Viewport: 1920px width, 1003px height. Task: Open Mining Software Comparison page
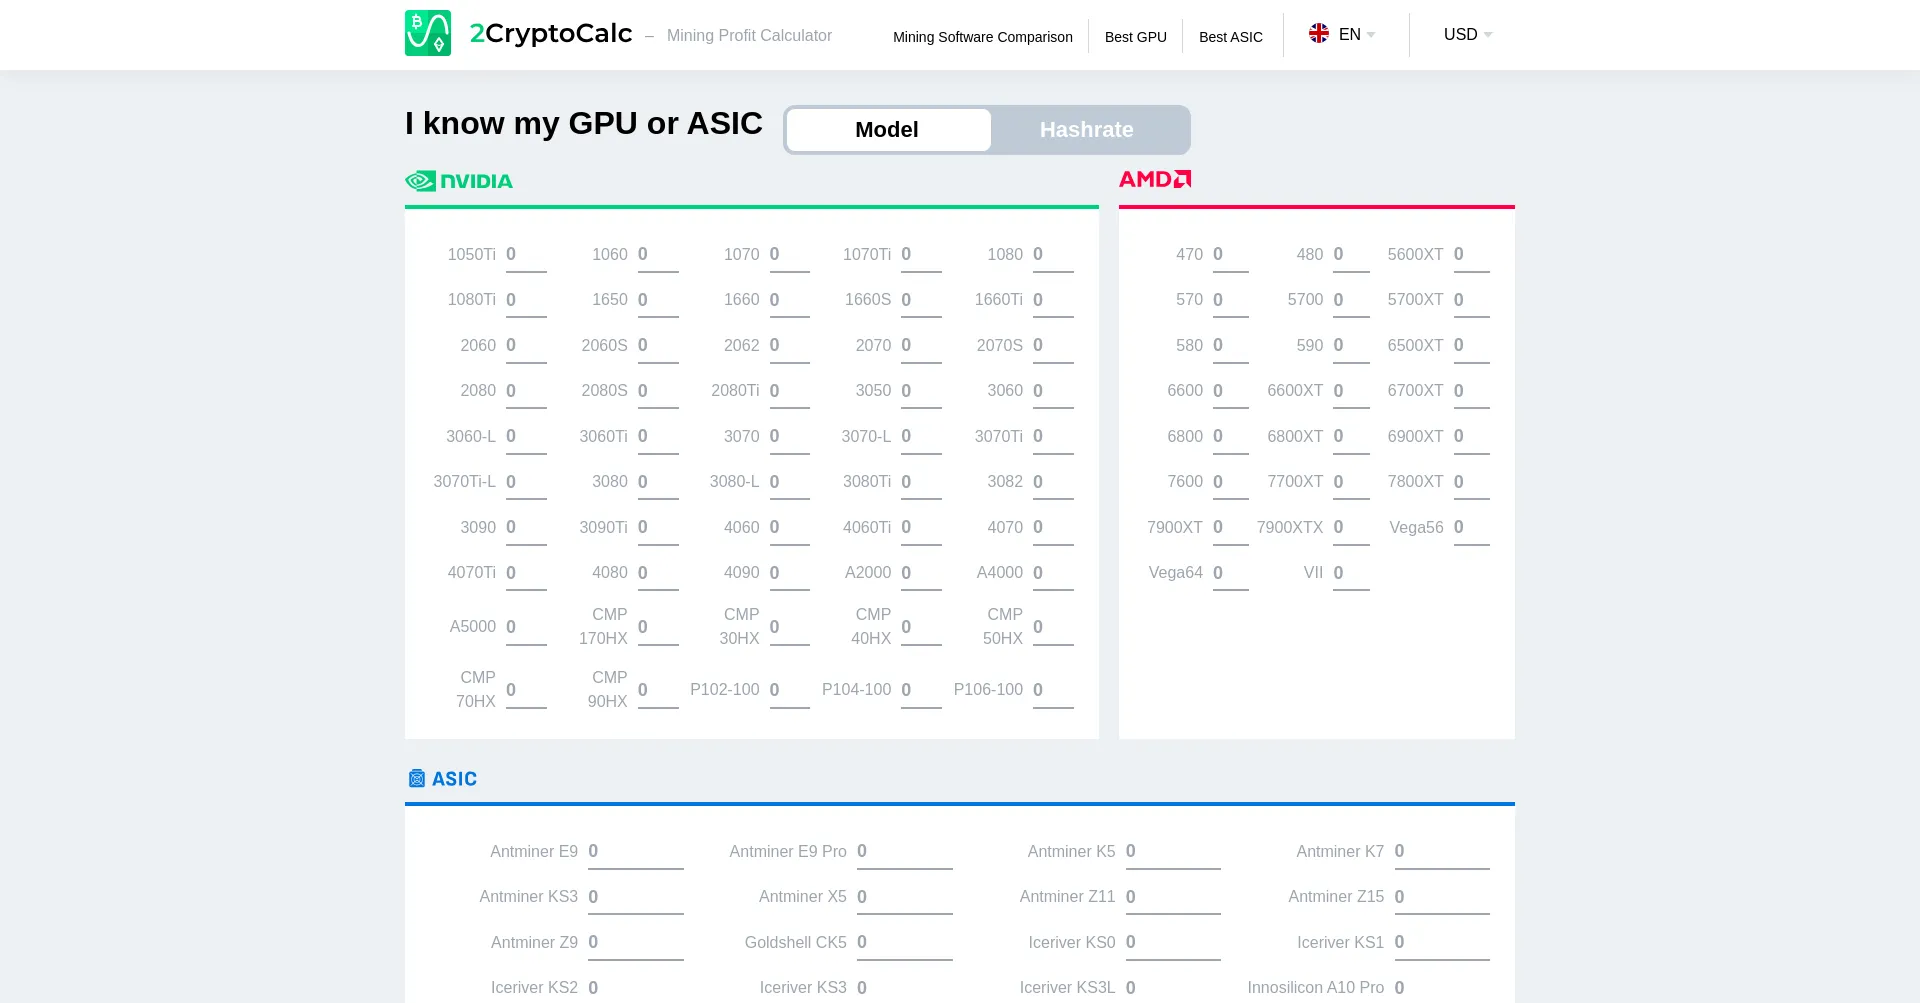[x=982, y=37]
